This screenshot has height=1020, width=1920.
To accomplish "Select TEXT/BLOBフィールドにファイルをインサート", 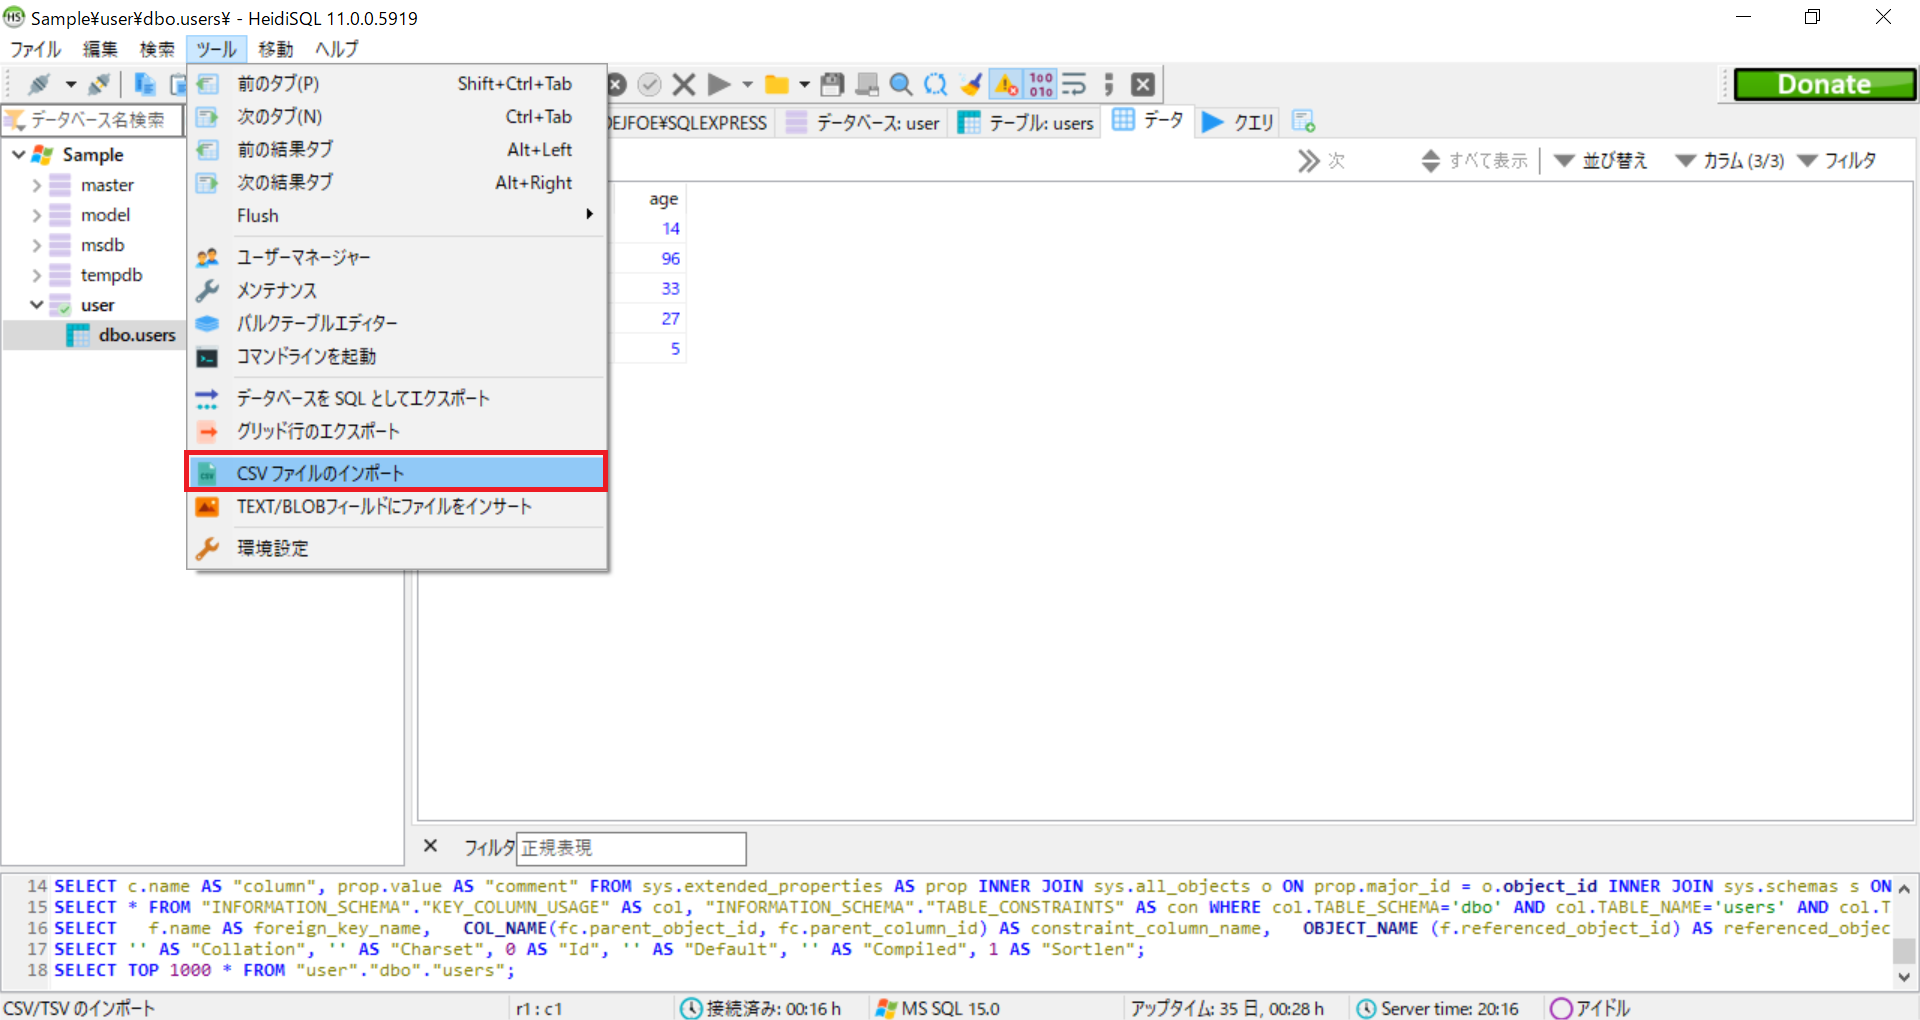I will tap(397, 507).
